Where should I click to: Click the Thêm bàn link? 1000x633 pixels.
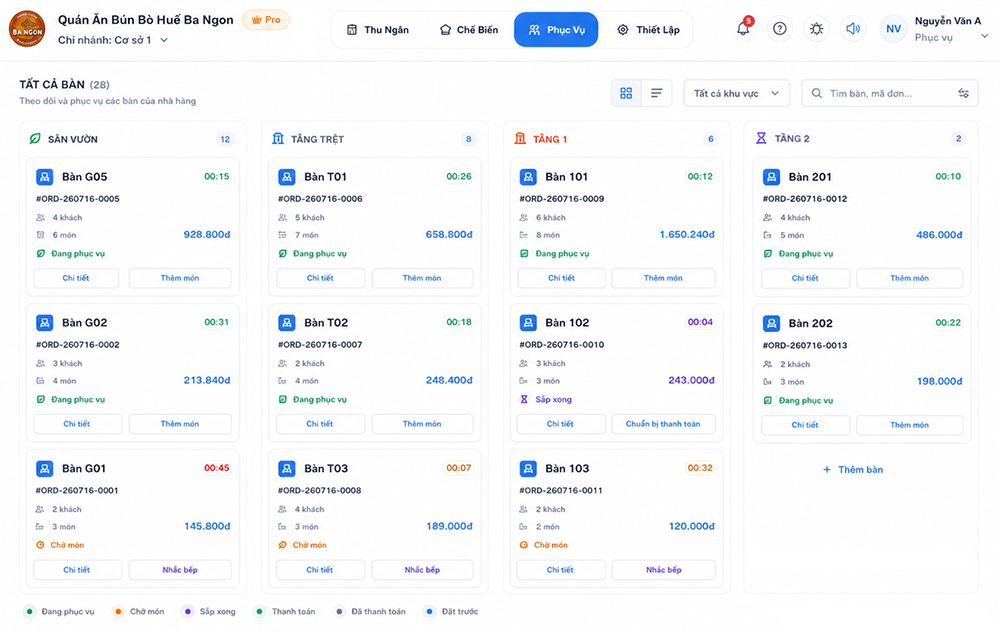tap(853, 470)
